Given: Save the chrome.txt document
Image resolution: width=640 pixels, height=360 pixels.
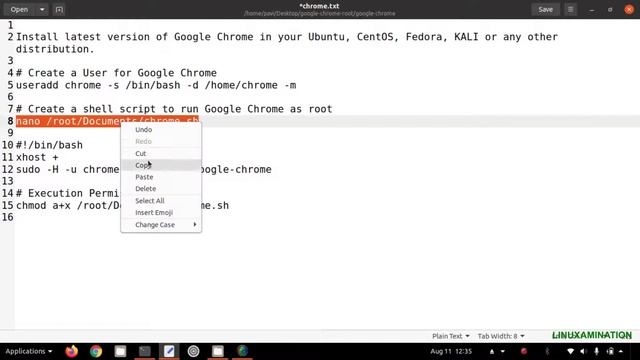Looking at the screenshot, I should 545,9.
